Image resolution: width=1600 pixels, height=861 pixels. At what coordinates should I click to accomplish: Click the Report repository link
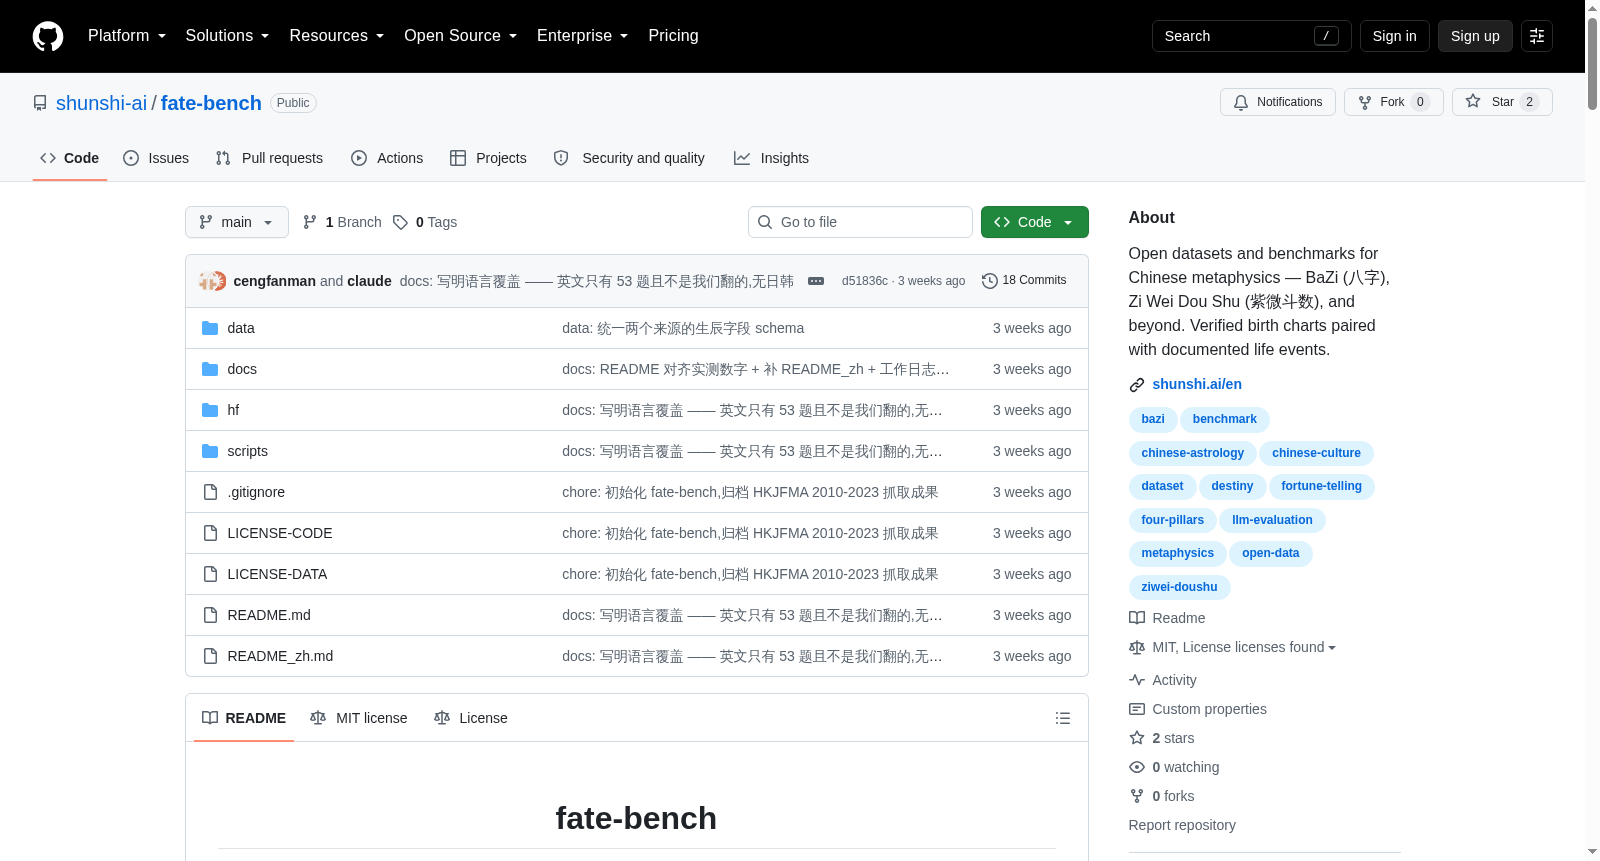(1182, 825)
